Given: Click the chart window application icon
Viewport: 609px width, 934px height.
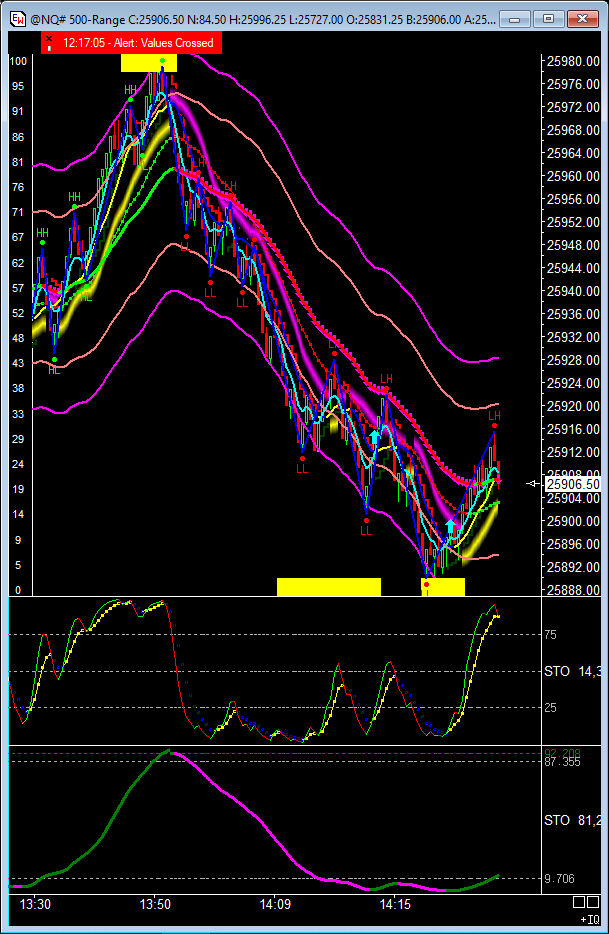Looking at the screenshot, I should click(17, 18).
